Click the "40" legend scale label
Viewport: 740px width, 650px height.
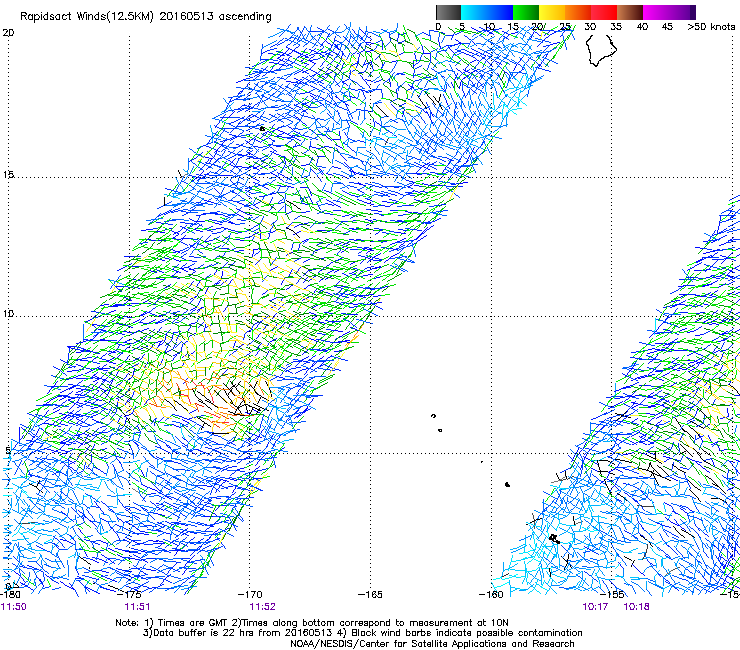coord(642,27)
